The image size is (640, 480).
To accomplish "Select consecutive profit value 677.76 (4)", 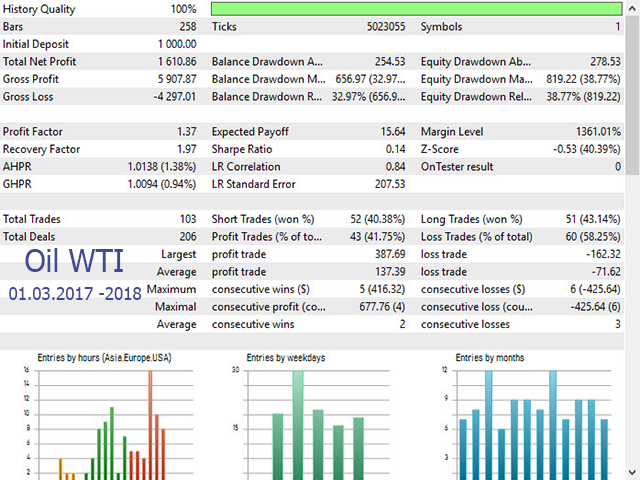I will click(382, 307).
